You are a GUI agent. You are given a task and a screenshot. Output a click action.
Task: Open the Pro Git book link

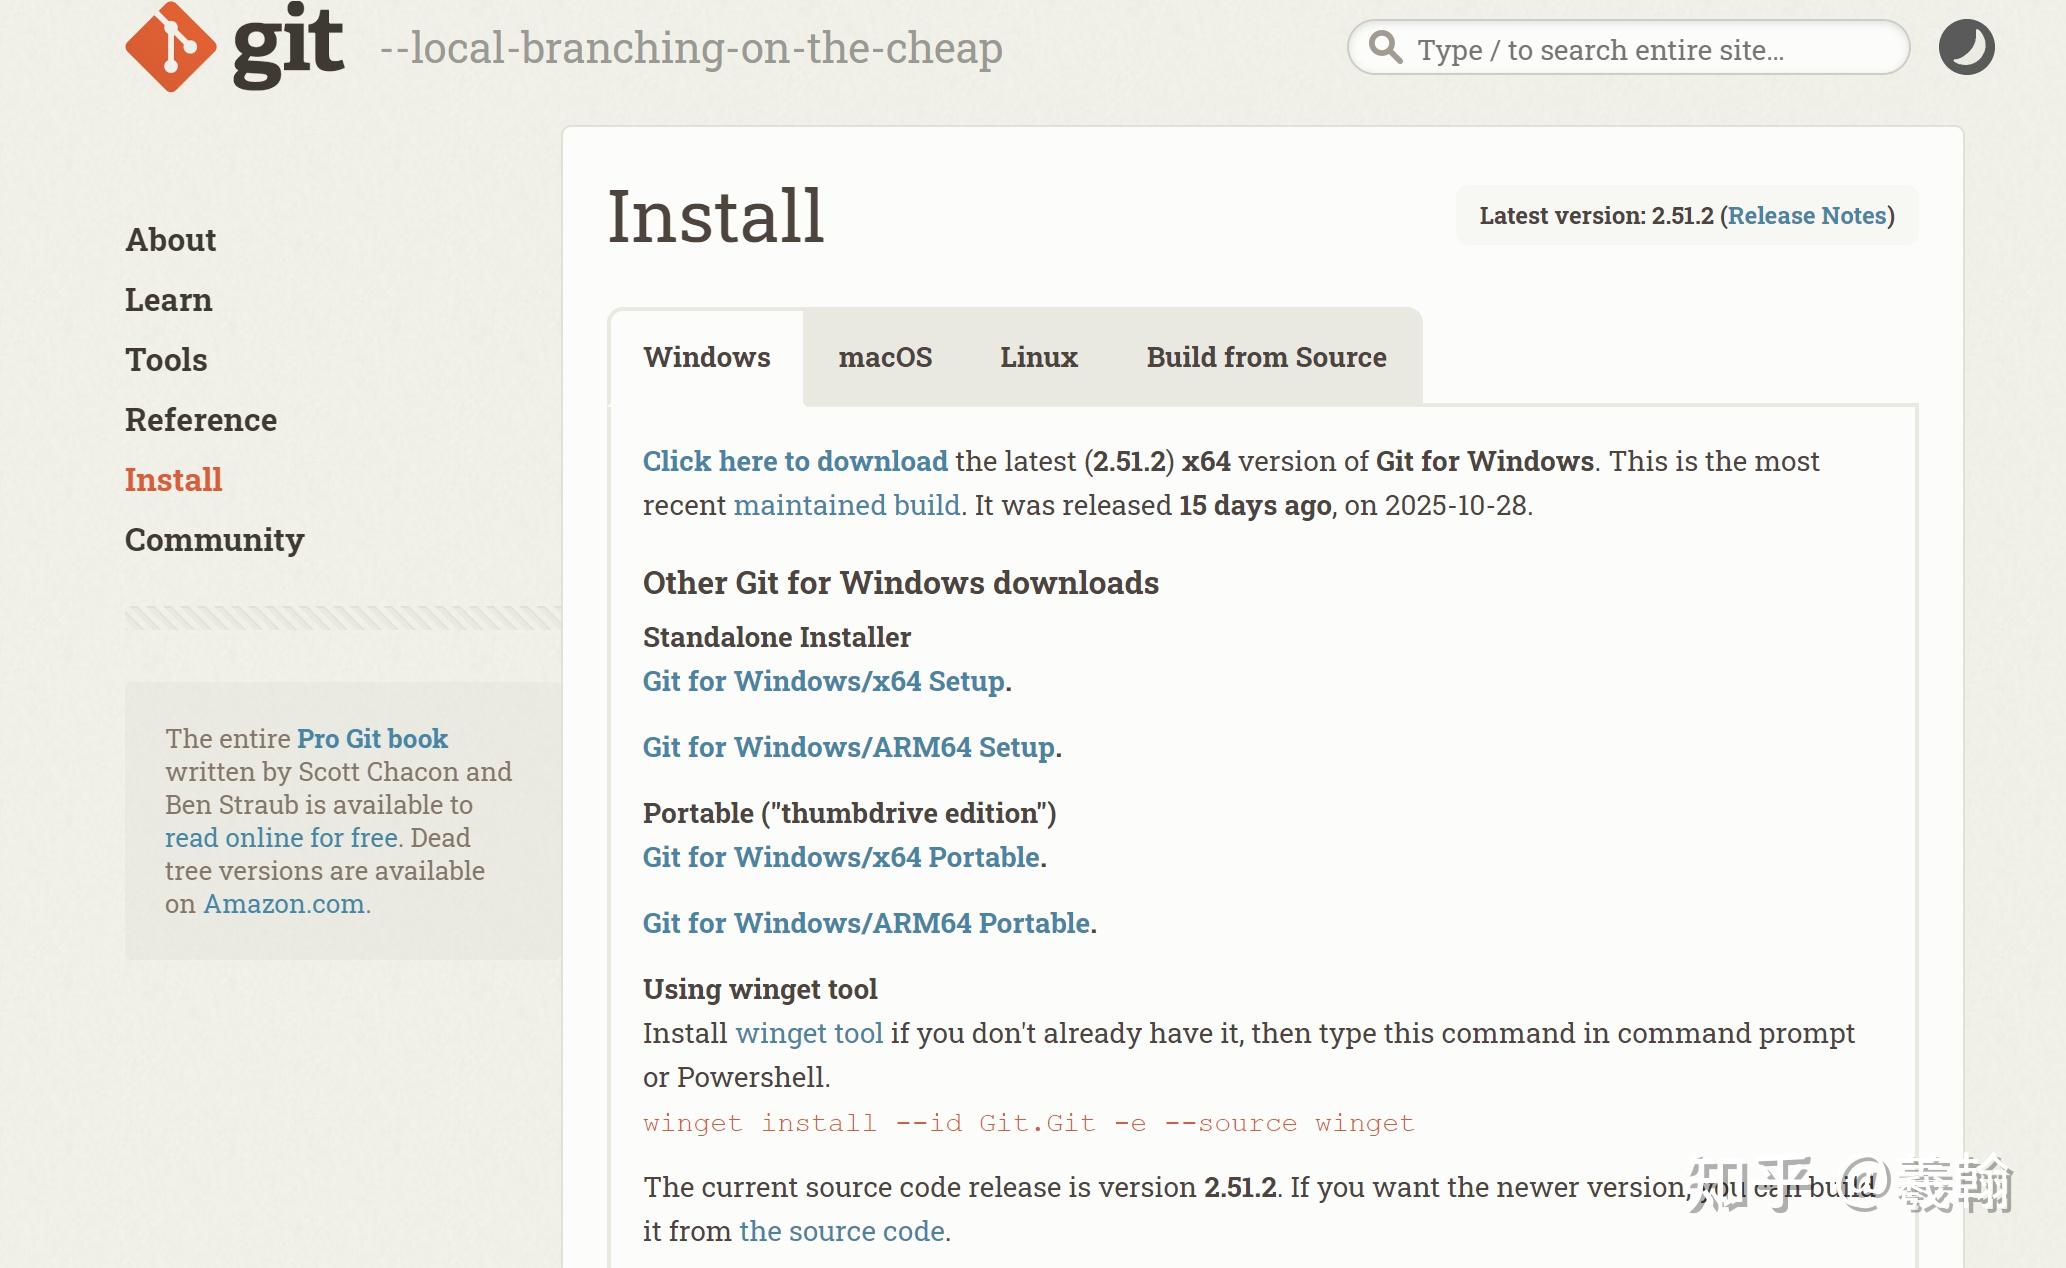click(x=372, y=739)
